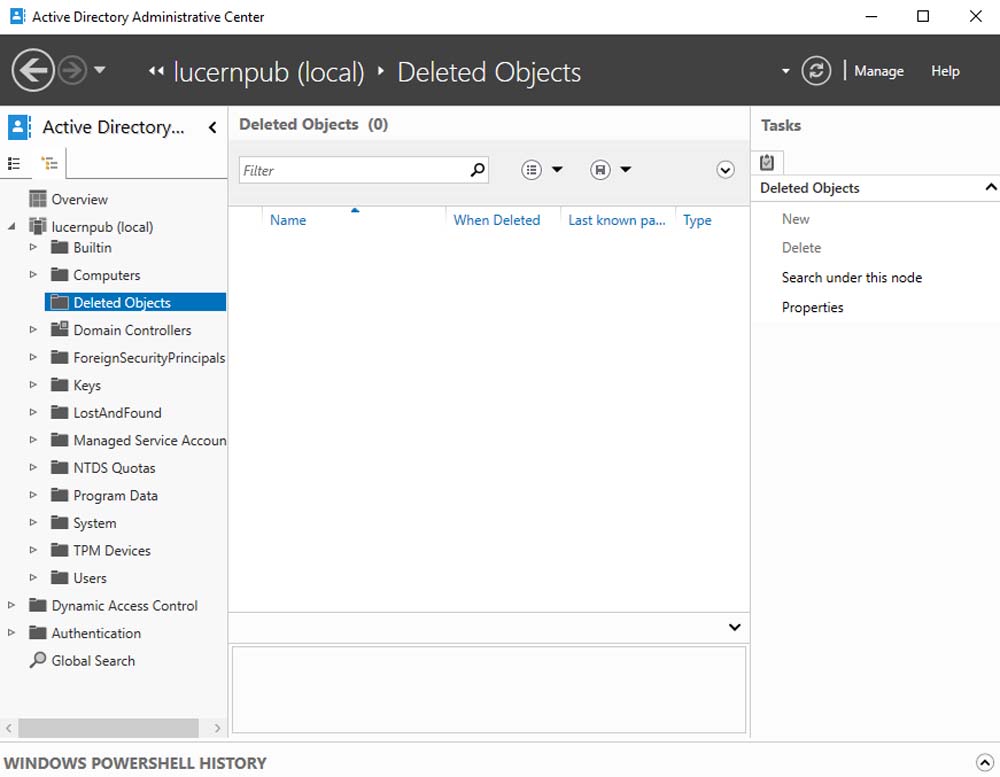Viewport: 1000px width, 777px height.
Task: Click the refresh icon in header
Action: (816, 71)
